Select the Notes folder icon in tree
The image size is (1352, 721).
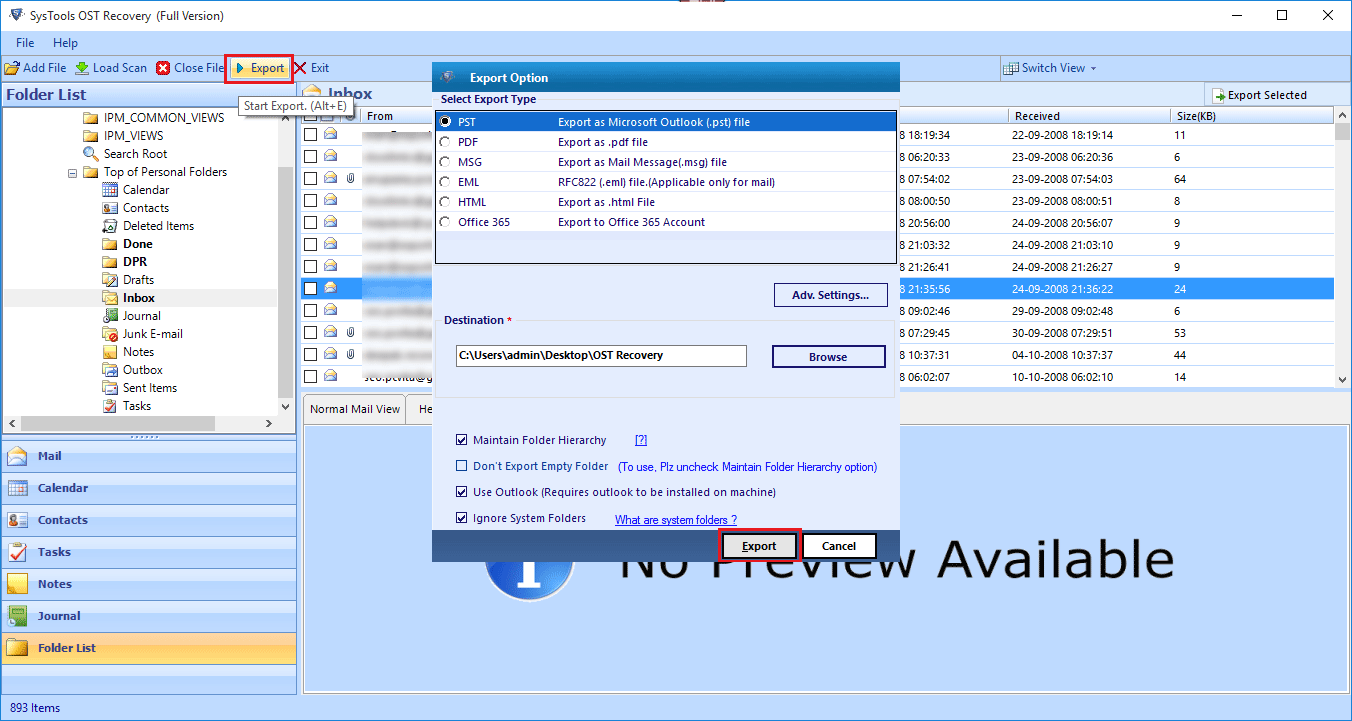pos(110,352)
